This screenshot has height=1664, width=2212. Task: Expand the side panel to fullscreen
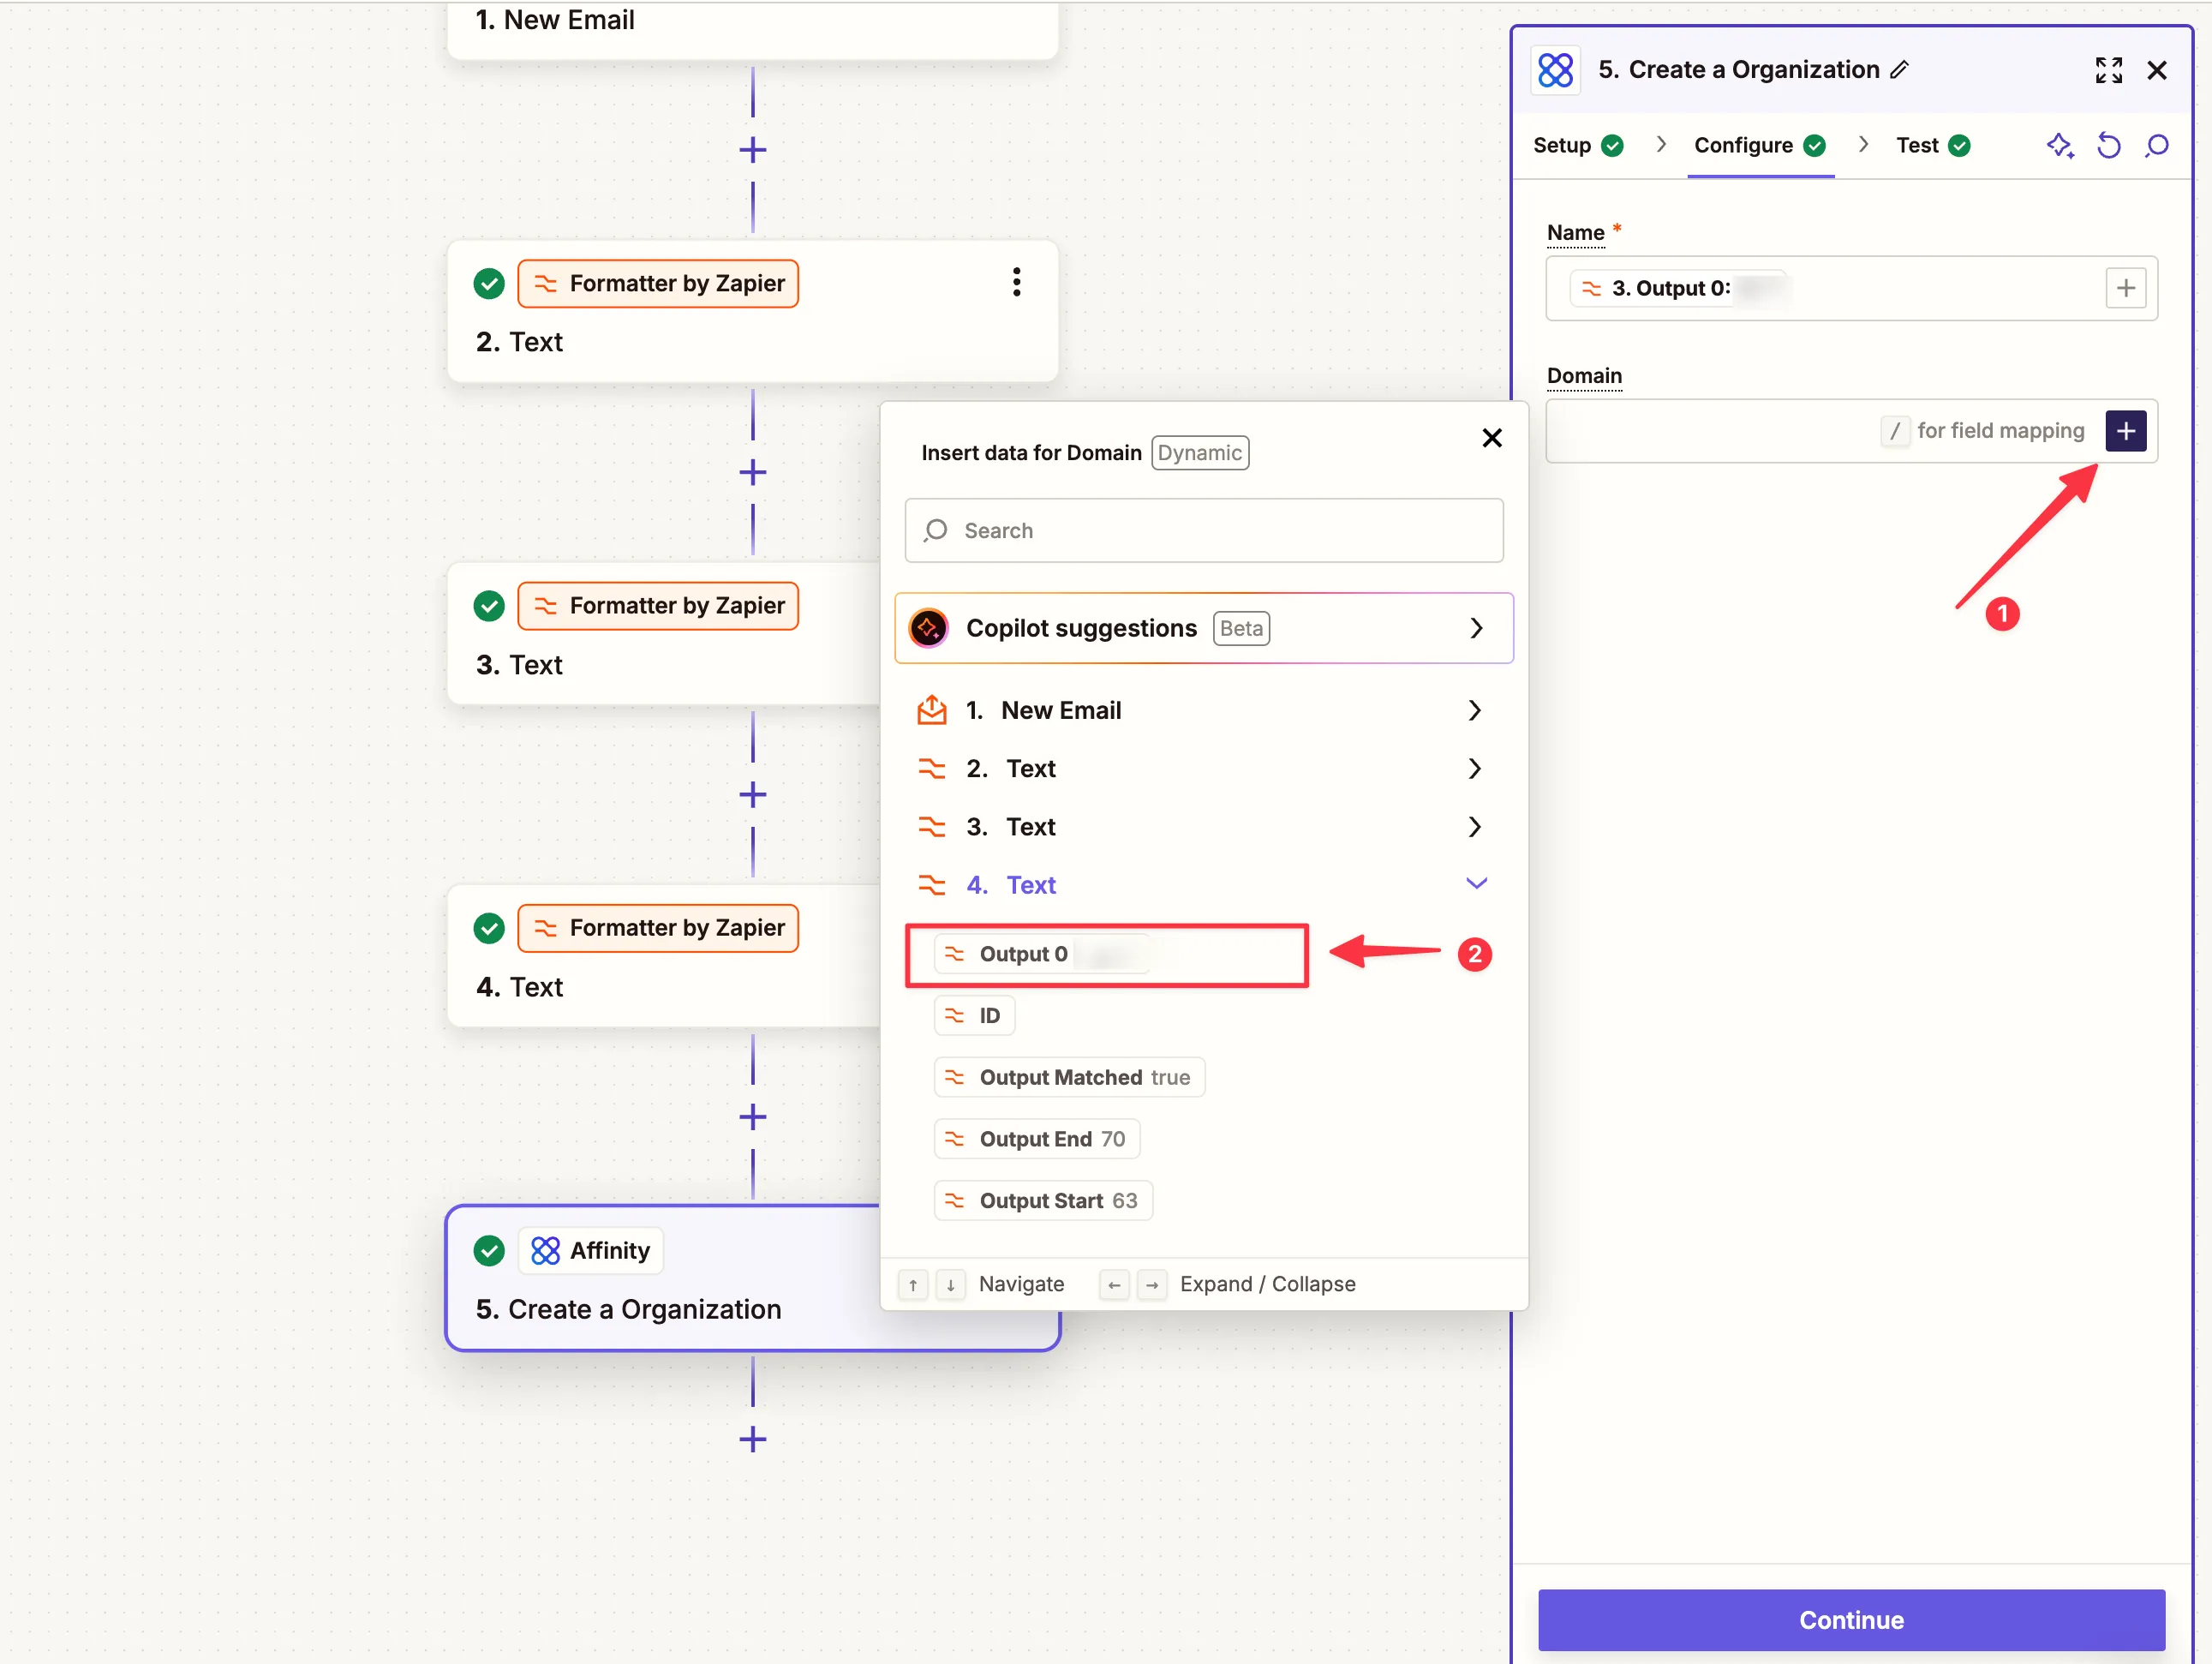(2109, 70)
